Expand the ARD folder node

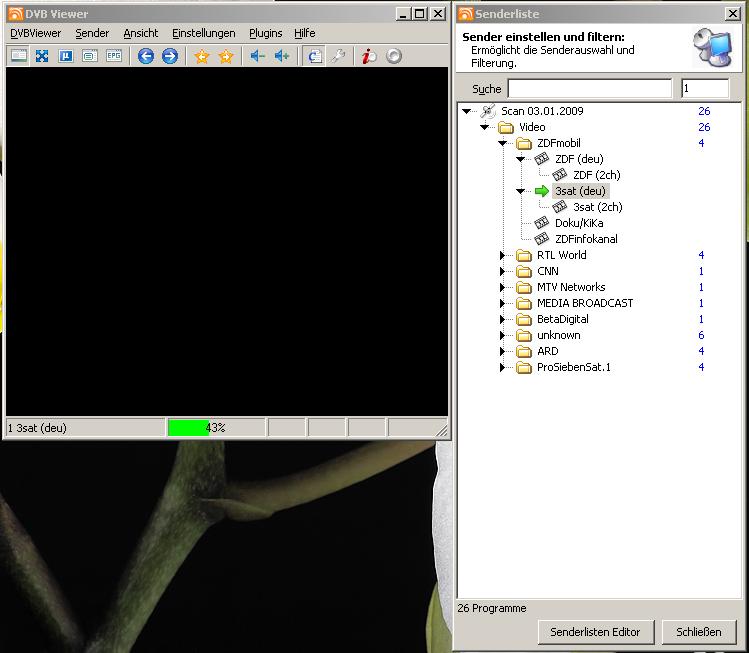(x=503, y=352)
